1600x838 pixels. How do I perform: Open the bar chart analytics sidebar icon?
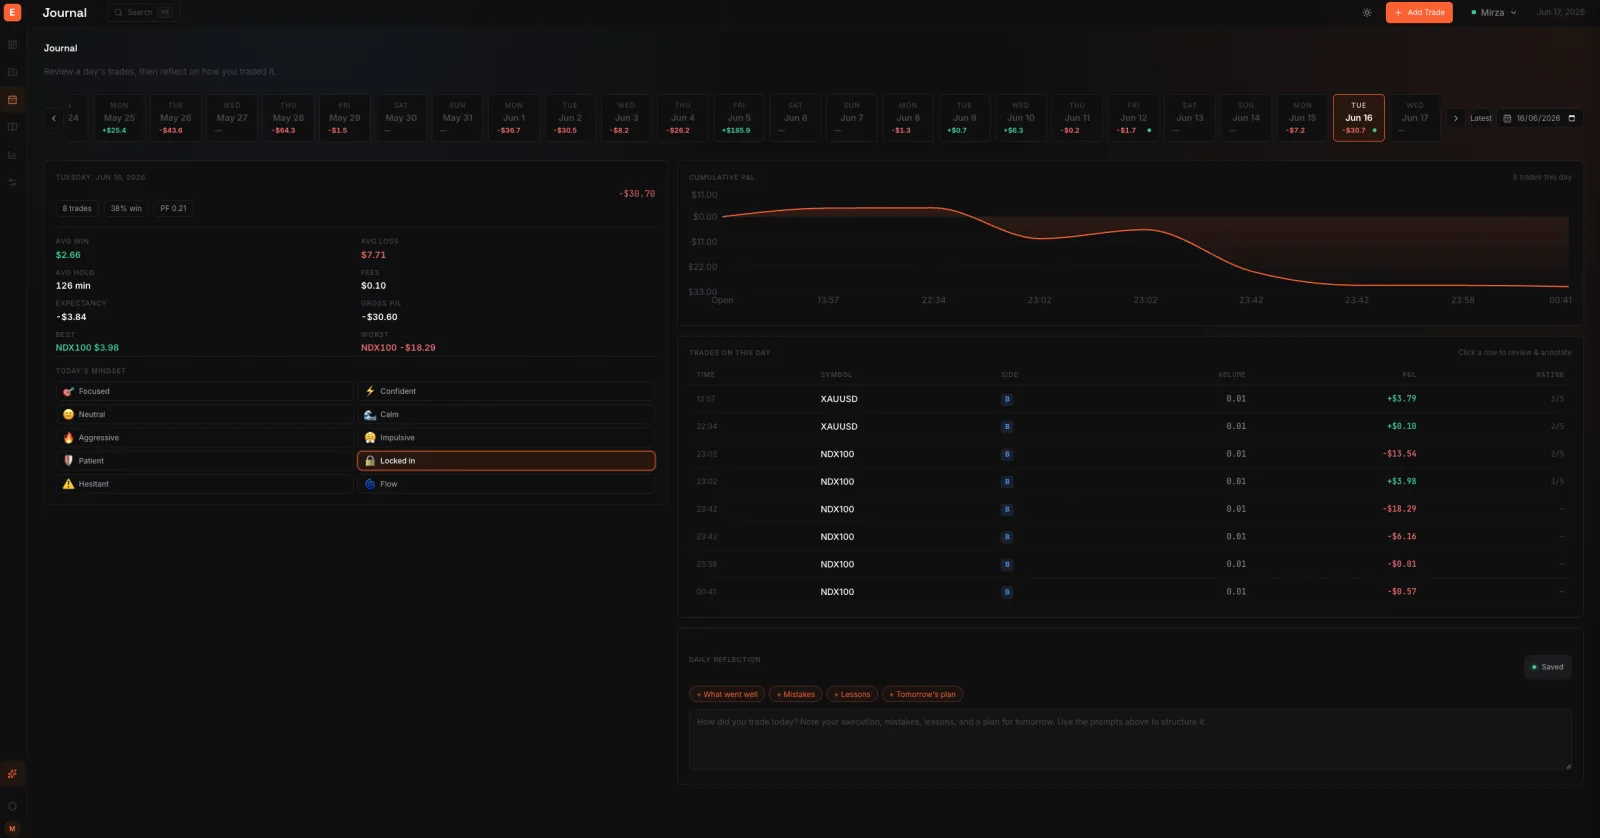(12, 155)
